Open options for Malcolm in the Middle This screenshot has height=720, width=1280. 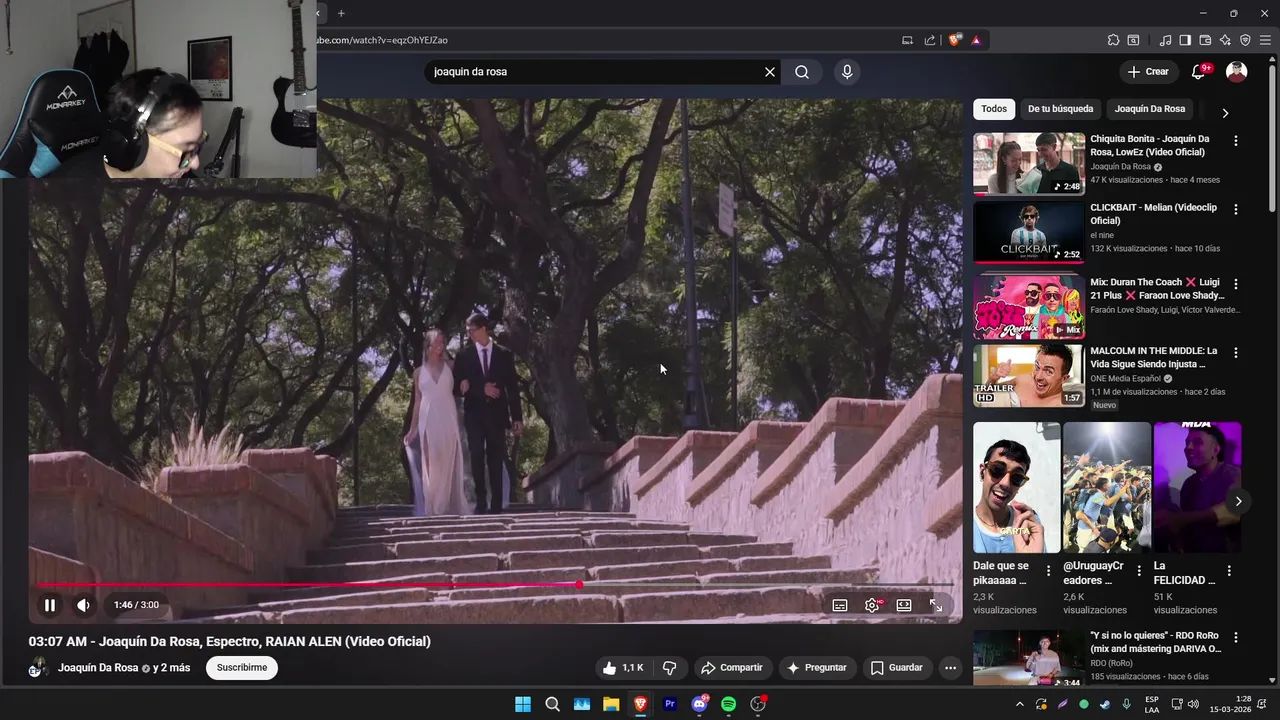click(x=1236, y=353)
